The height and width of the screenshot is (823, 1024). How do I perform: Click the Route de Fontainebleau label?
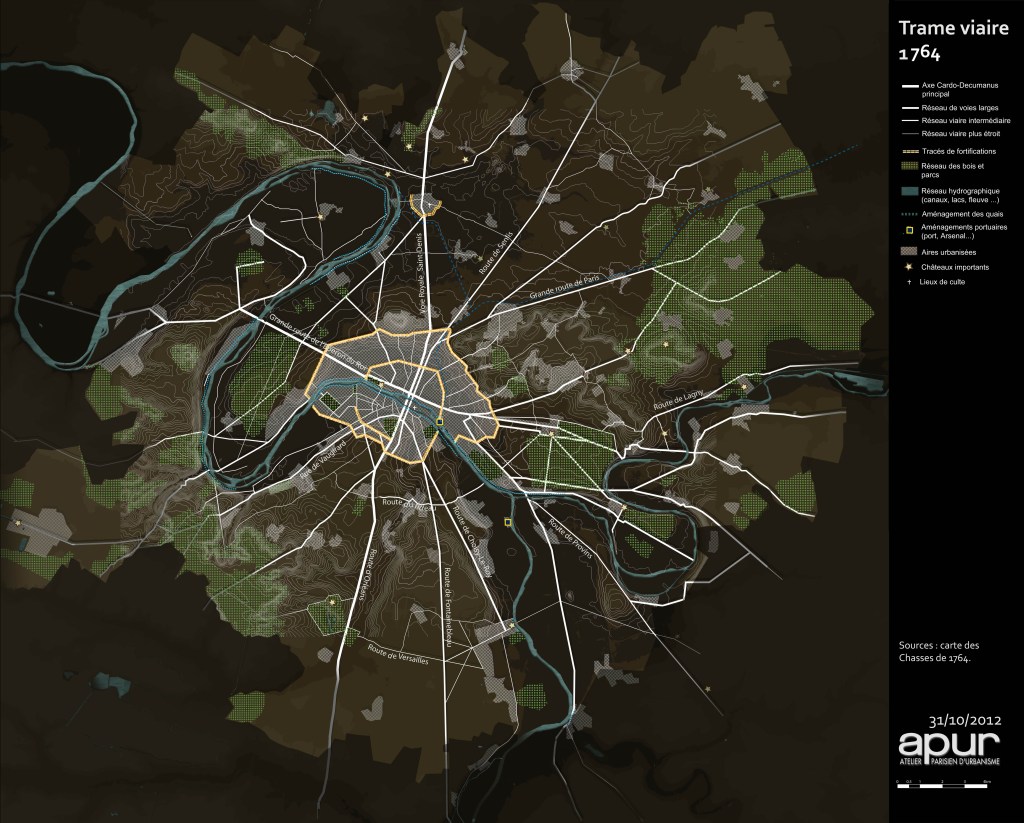pos(448,608)
